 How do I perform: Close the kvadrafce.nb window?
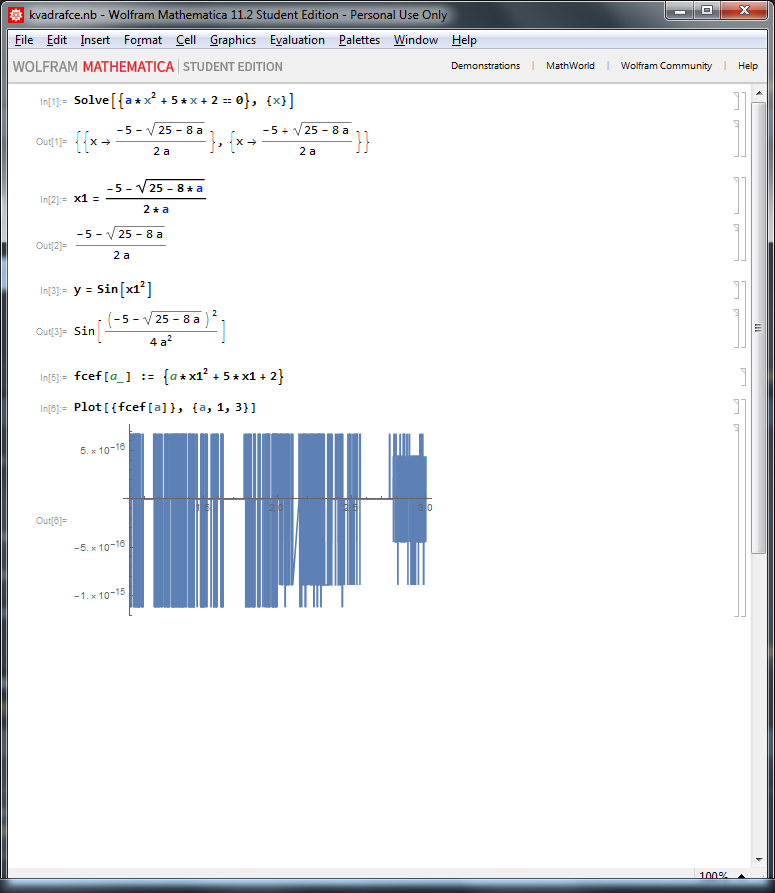click(744, 10)
